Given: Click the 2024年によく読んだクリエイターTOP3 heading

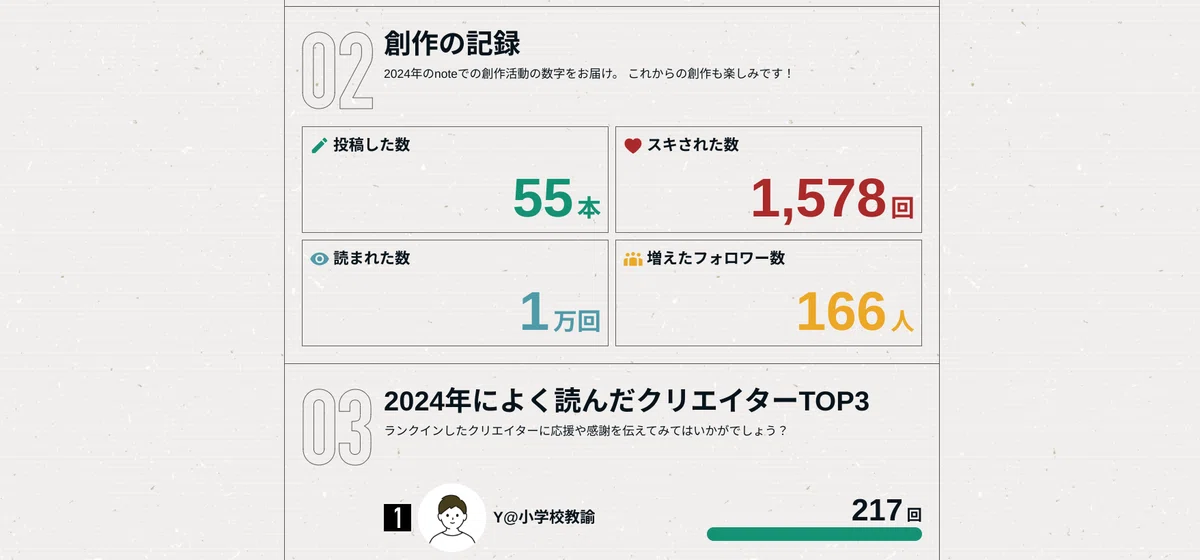Looking at the screenshot, I should (627, 401).
